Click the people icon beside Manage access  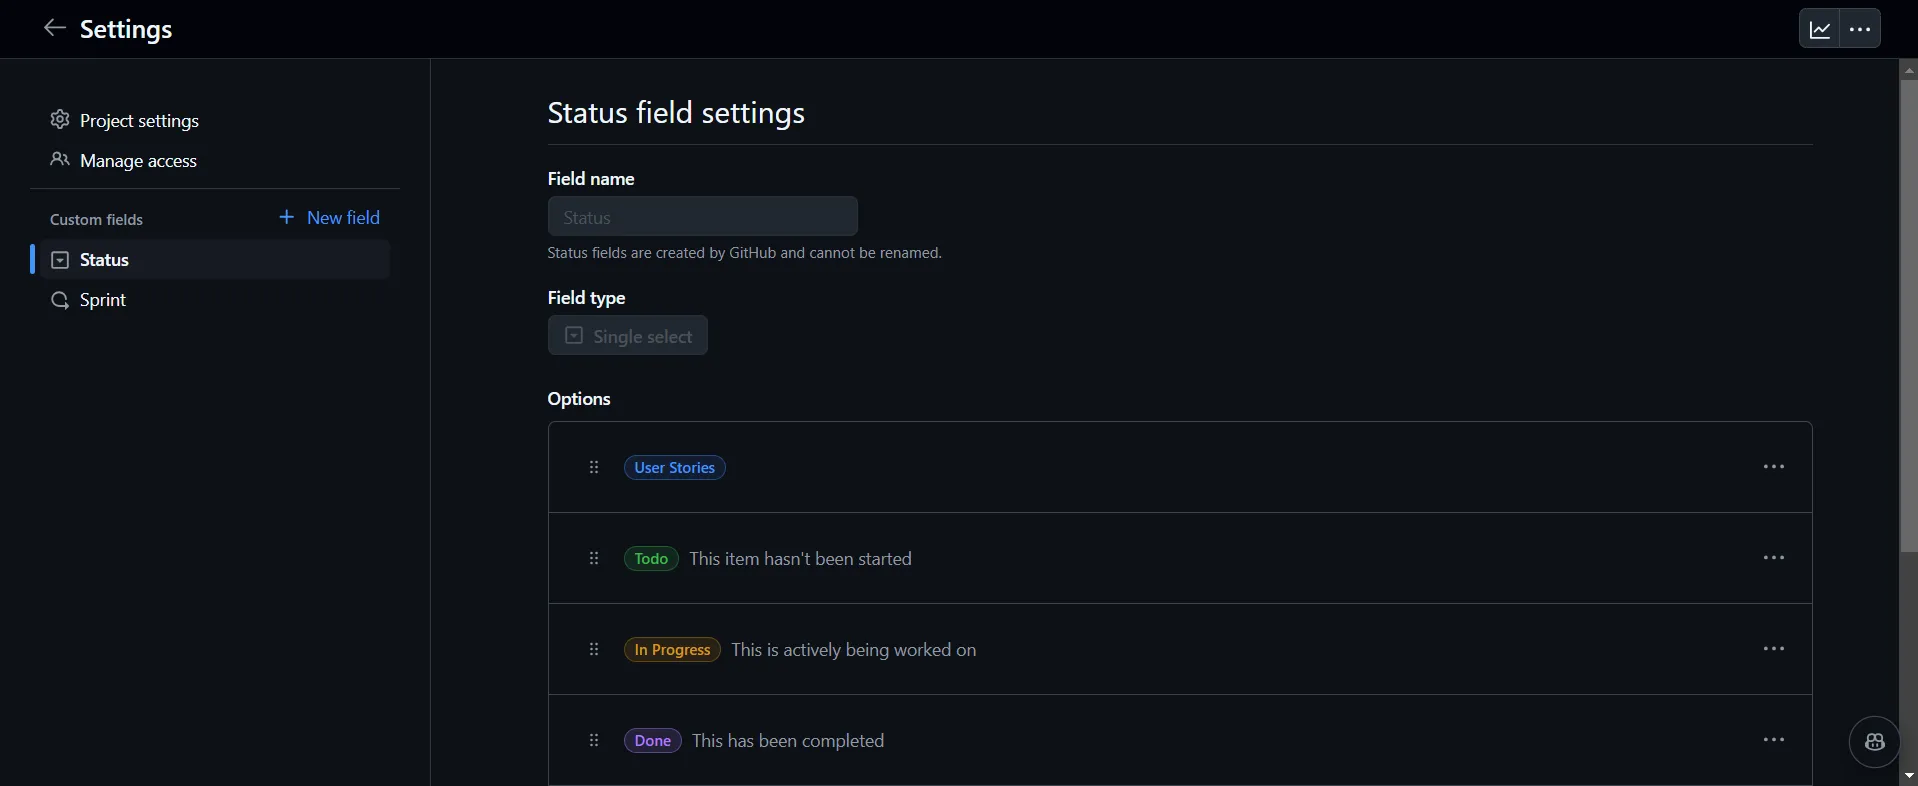pos(60,160)
